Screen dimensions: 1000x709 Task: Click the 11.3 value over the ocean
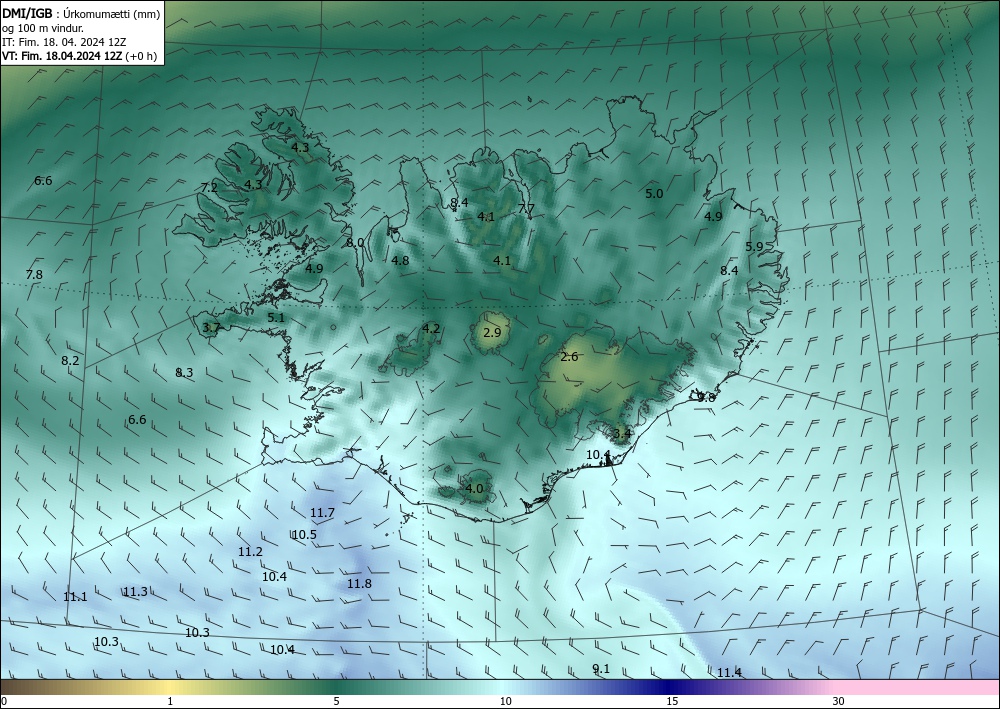135,592
